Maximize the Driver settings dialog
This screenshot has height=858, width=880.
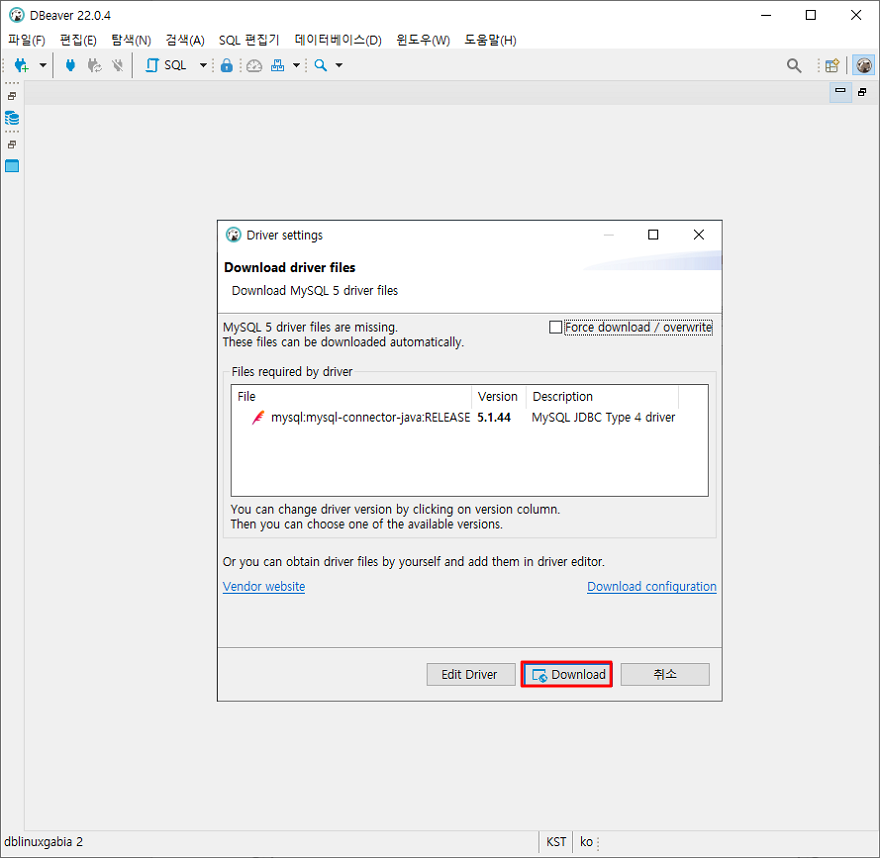pos(653,235)
